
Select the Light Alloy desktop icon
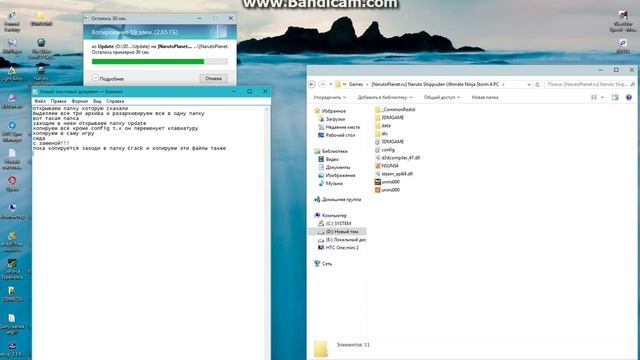(12, 73)
